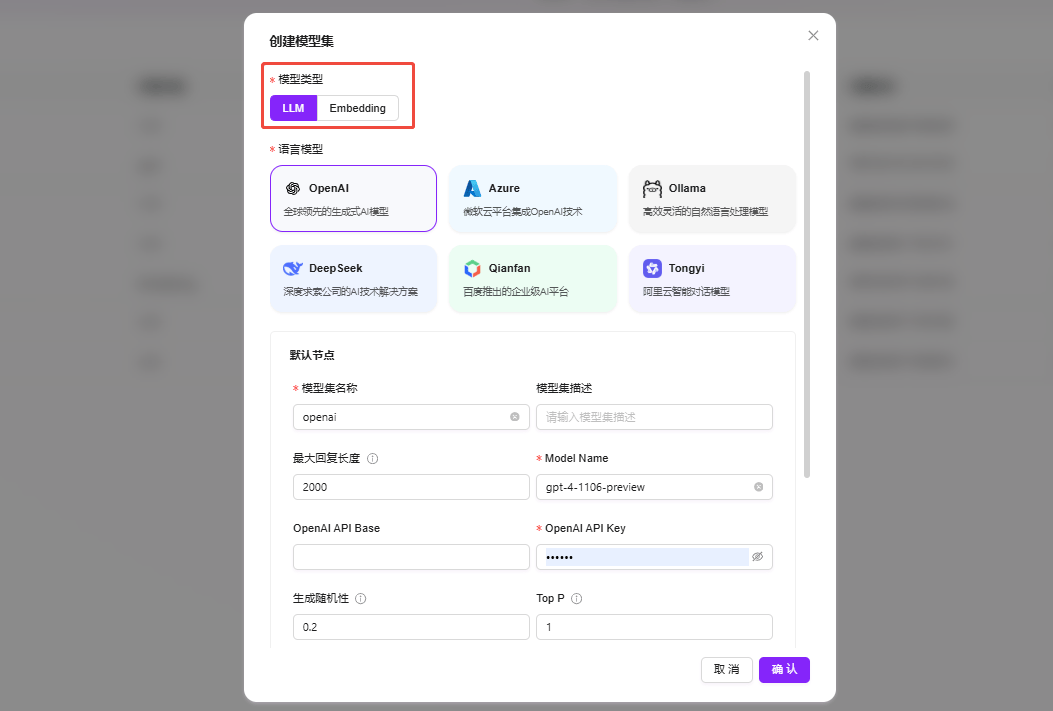Click the 取消 cancel button
1053x711 pixels.
coord(727,669)
